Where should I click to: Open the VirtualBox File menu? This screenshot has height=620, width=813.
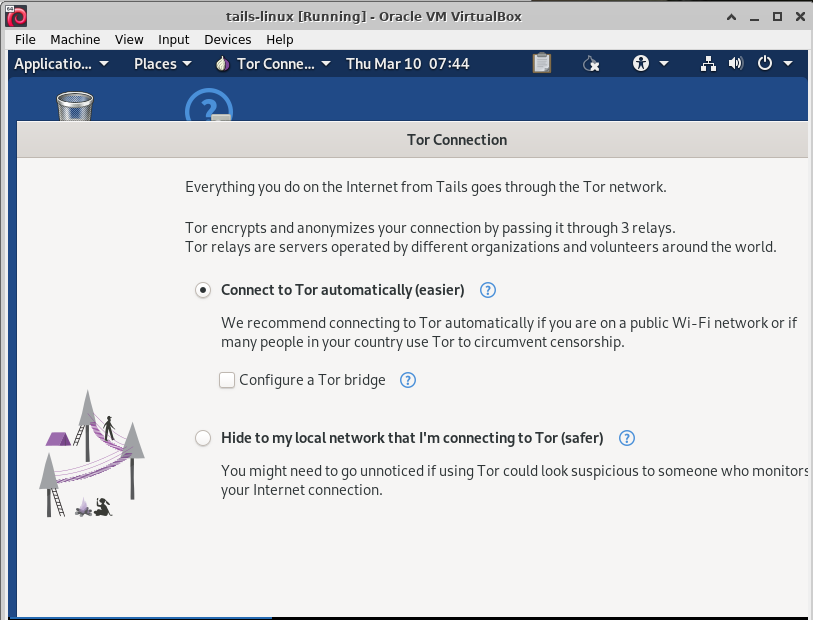pyautogui.click(x=25, y=40)
